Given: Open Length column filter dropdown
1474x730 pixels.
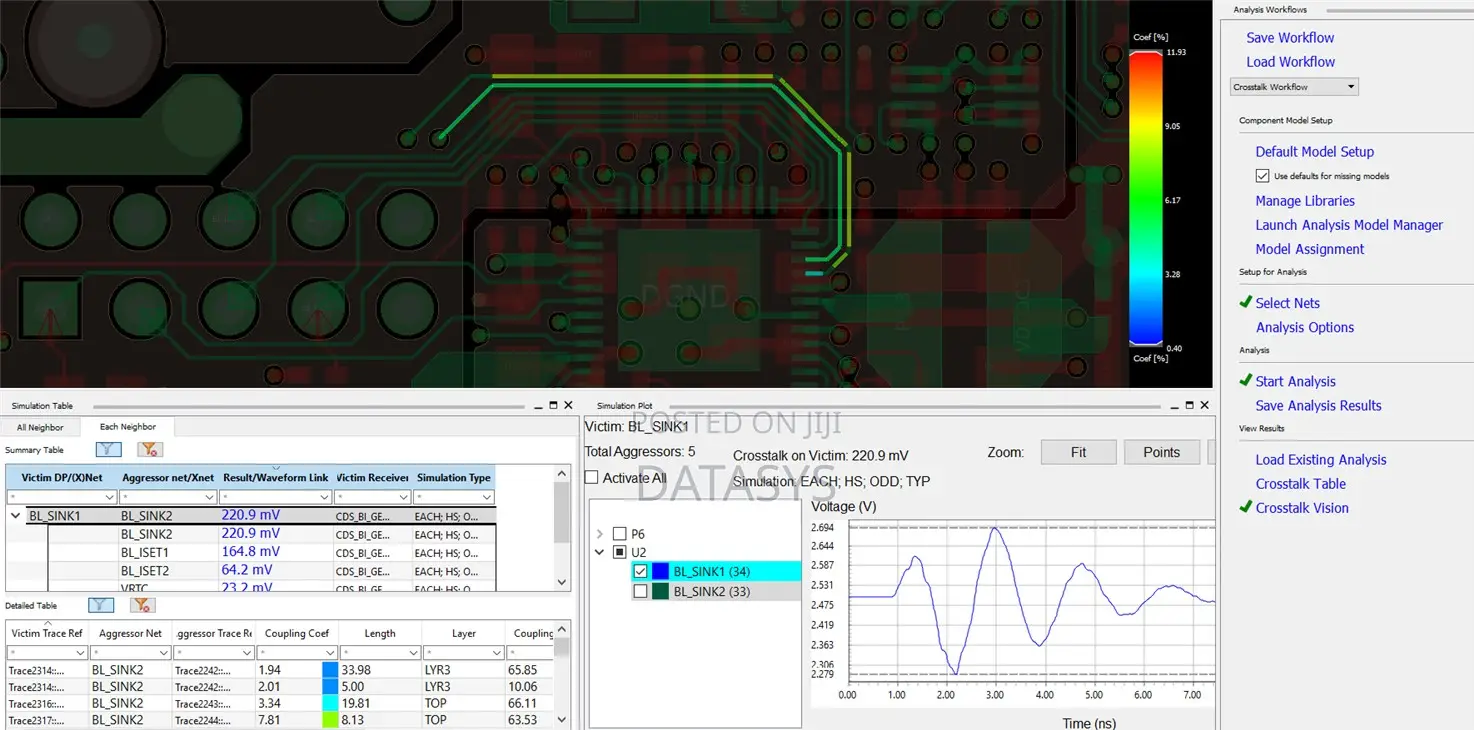Looking at the screenshot, I should [413, 652].
